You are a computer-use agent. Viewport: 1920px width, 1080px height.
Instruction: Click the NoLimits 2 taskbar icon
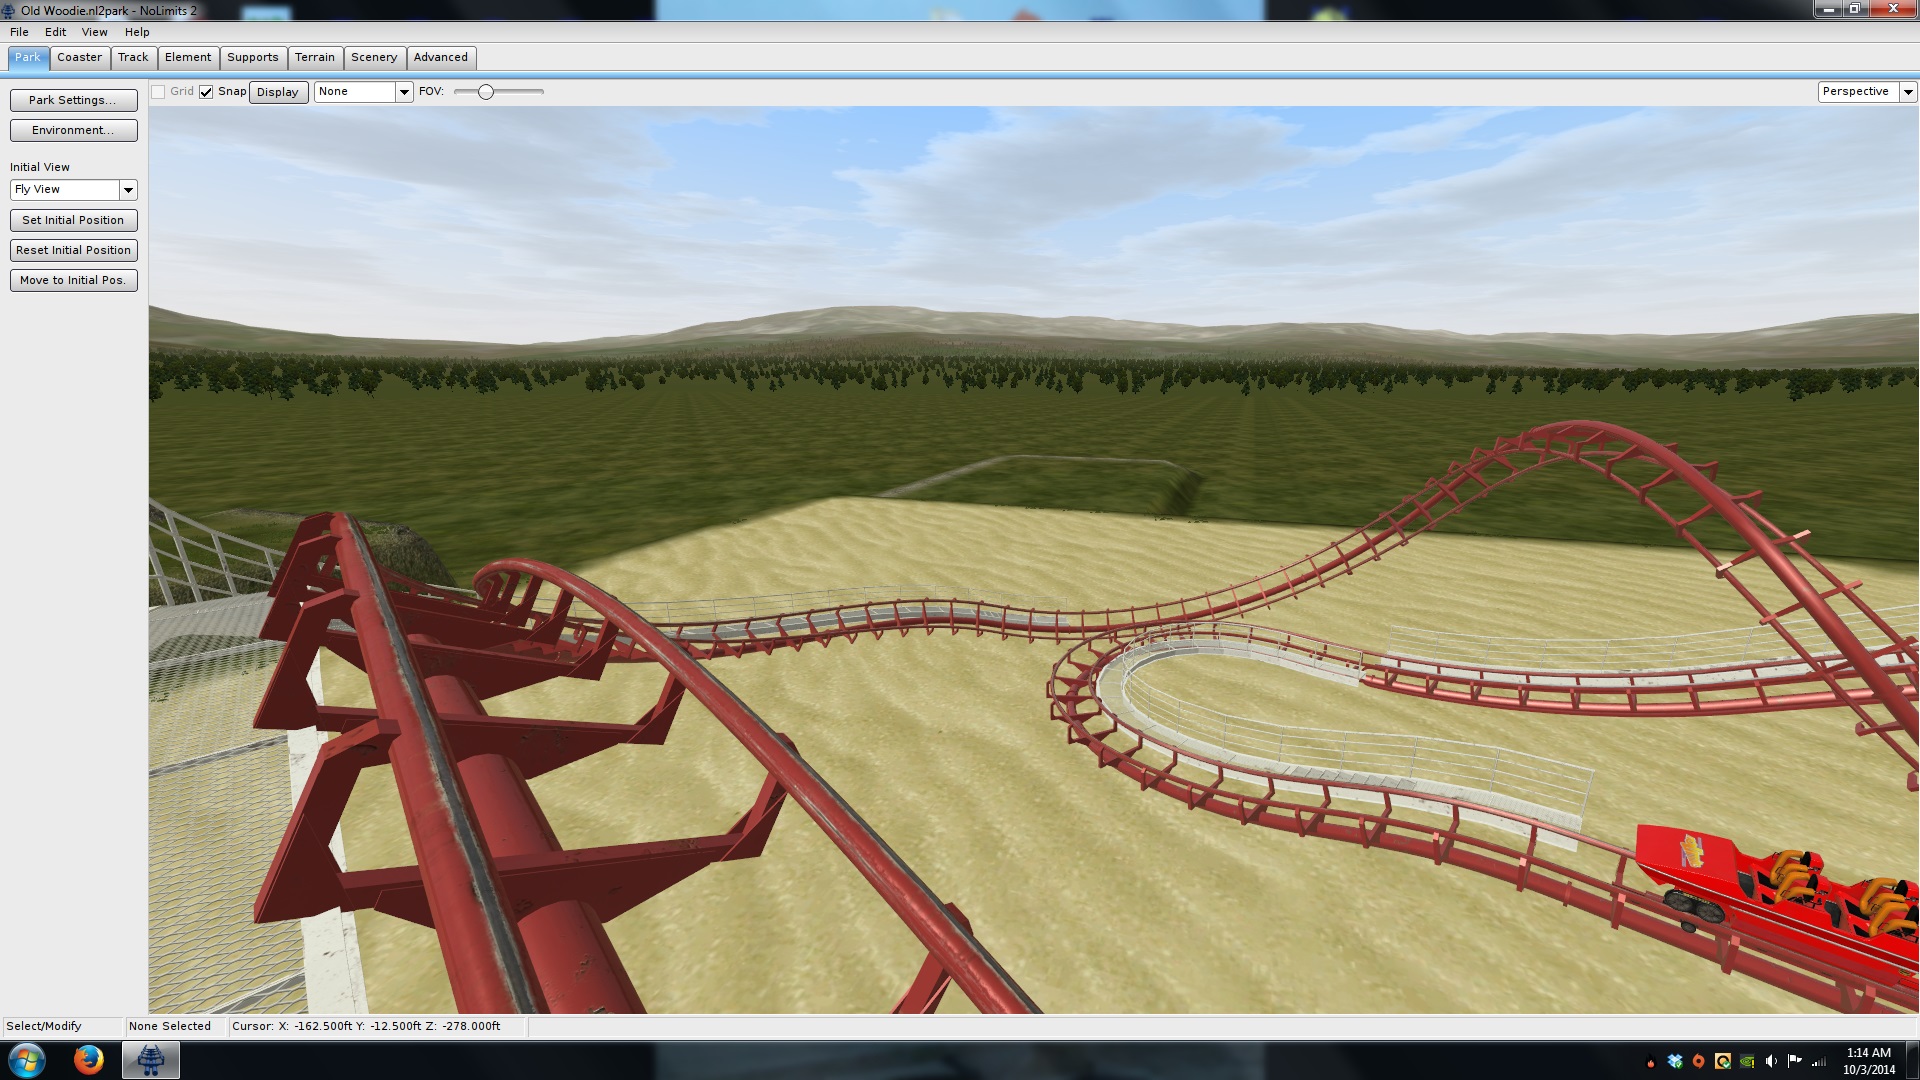pos(151,1060)
